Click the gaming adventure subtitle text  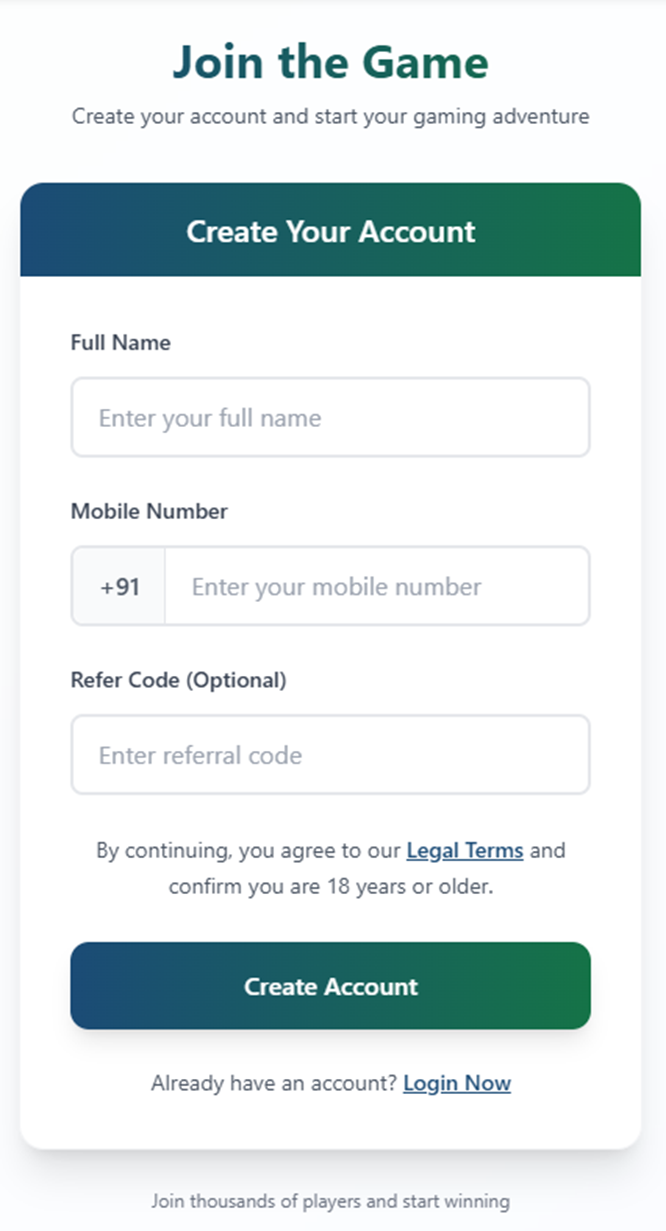coord(330,117)
